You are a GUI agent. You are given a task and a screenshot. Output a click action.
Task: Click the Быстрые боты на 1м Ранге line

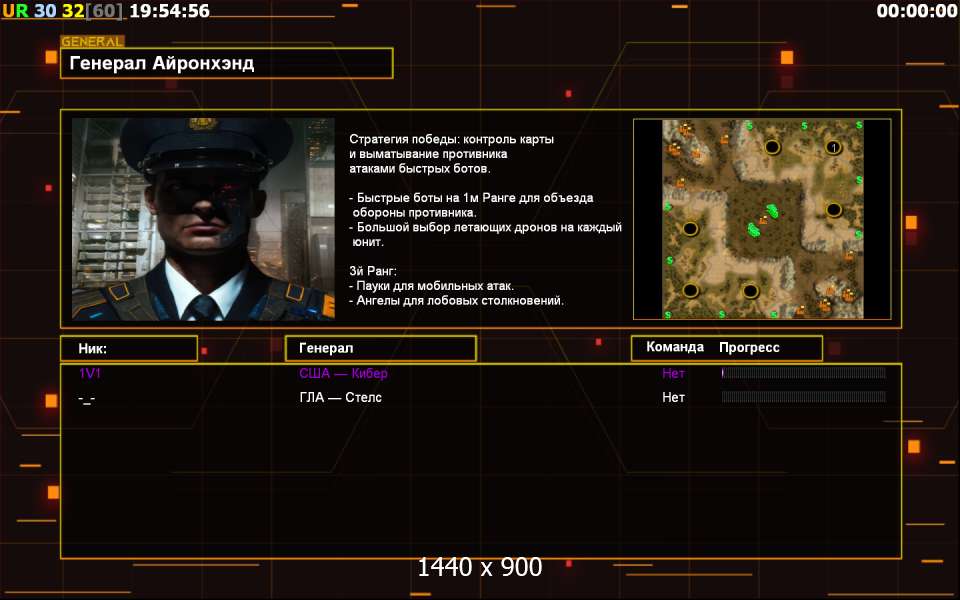(471, 198)
